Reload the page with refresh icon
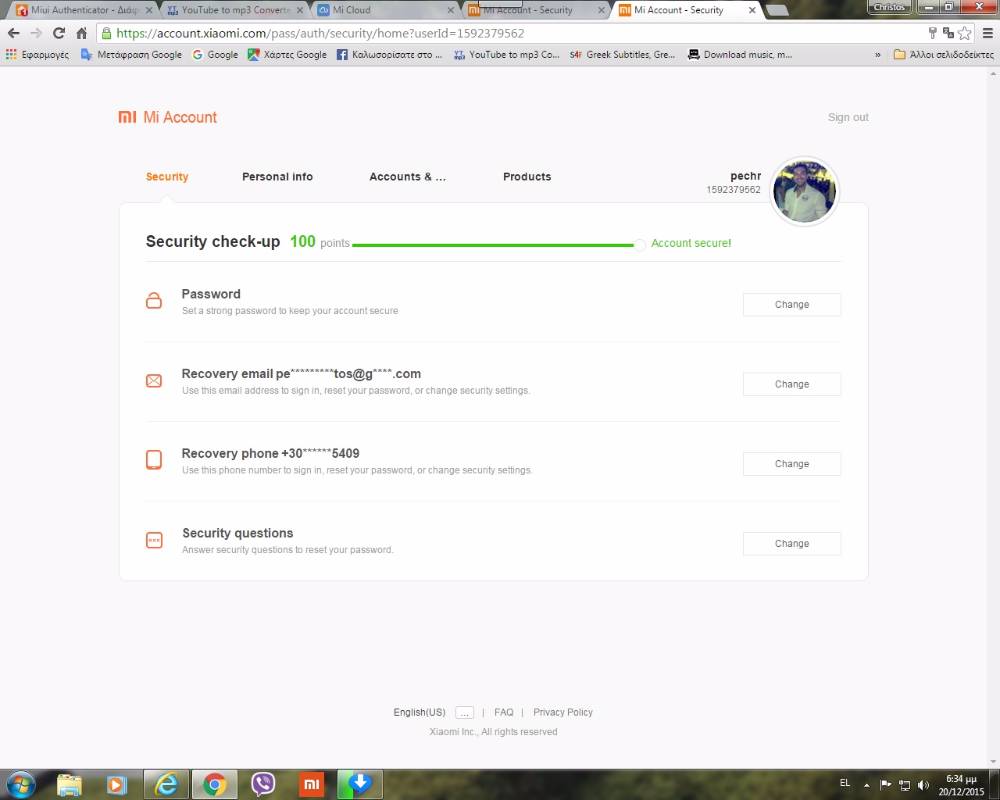Image resolution: width=1000 pixels, height=800 pixels. pos(59,33)
